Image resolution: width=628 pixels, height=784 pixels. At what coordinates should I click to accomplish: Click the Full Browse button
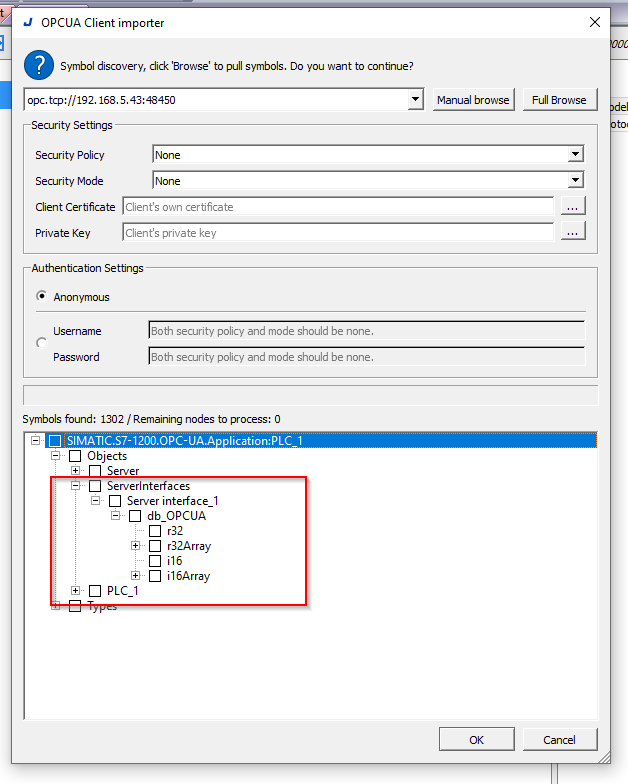(559, 100)
